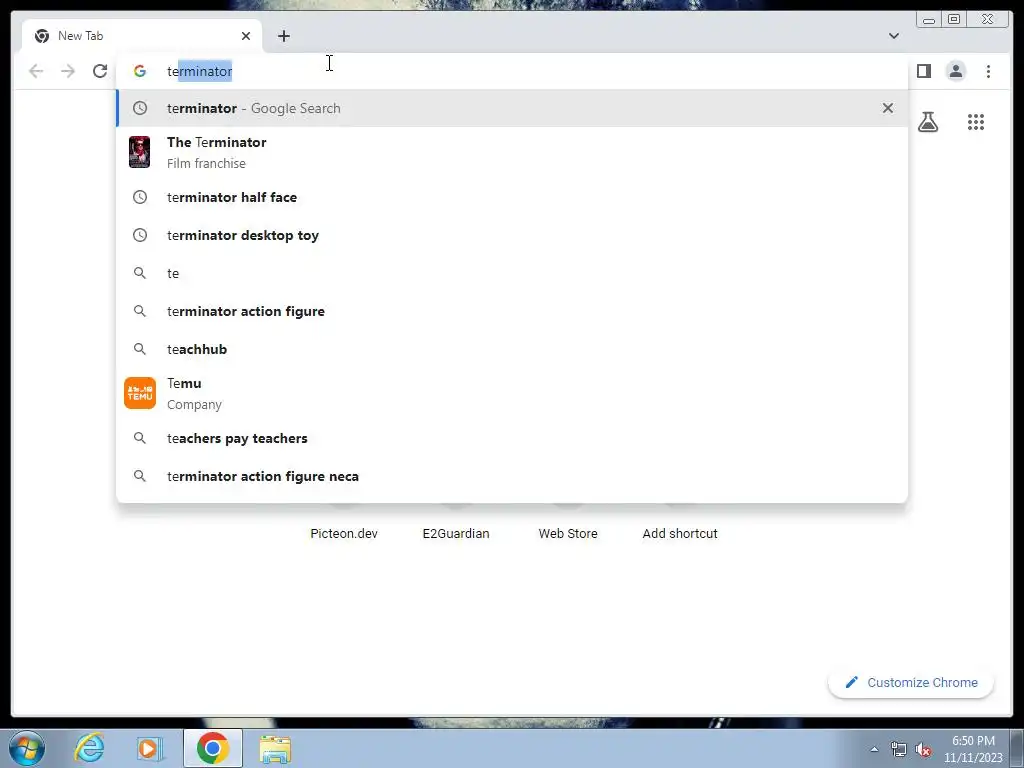
Task: Select the Temu company suggestion
Action: point(512,393)
